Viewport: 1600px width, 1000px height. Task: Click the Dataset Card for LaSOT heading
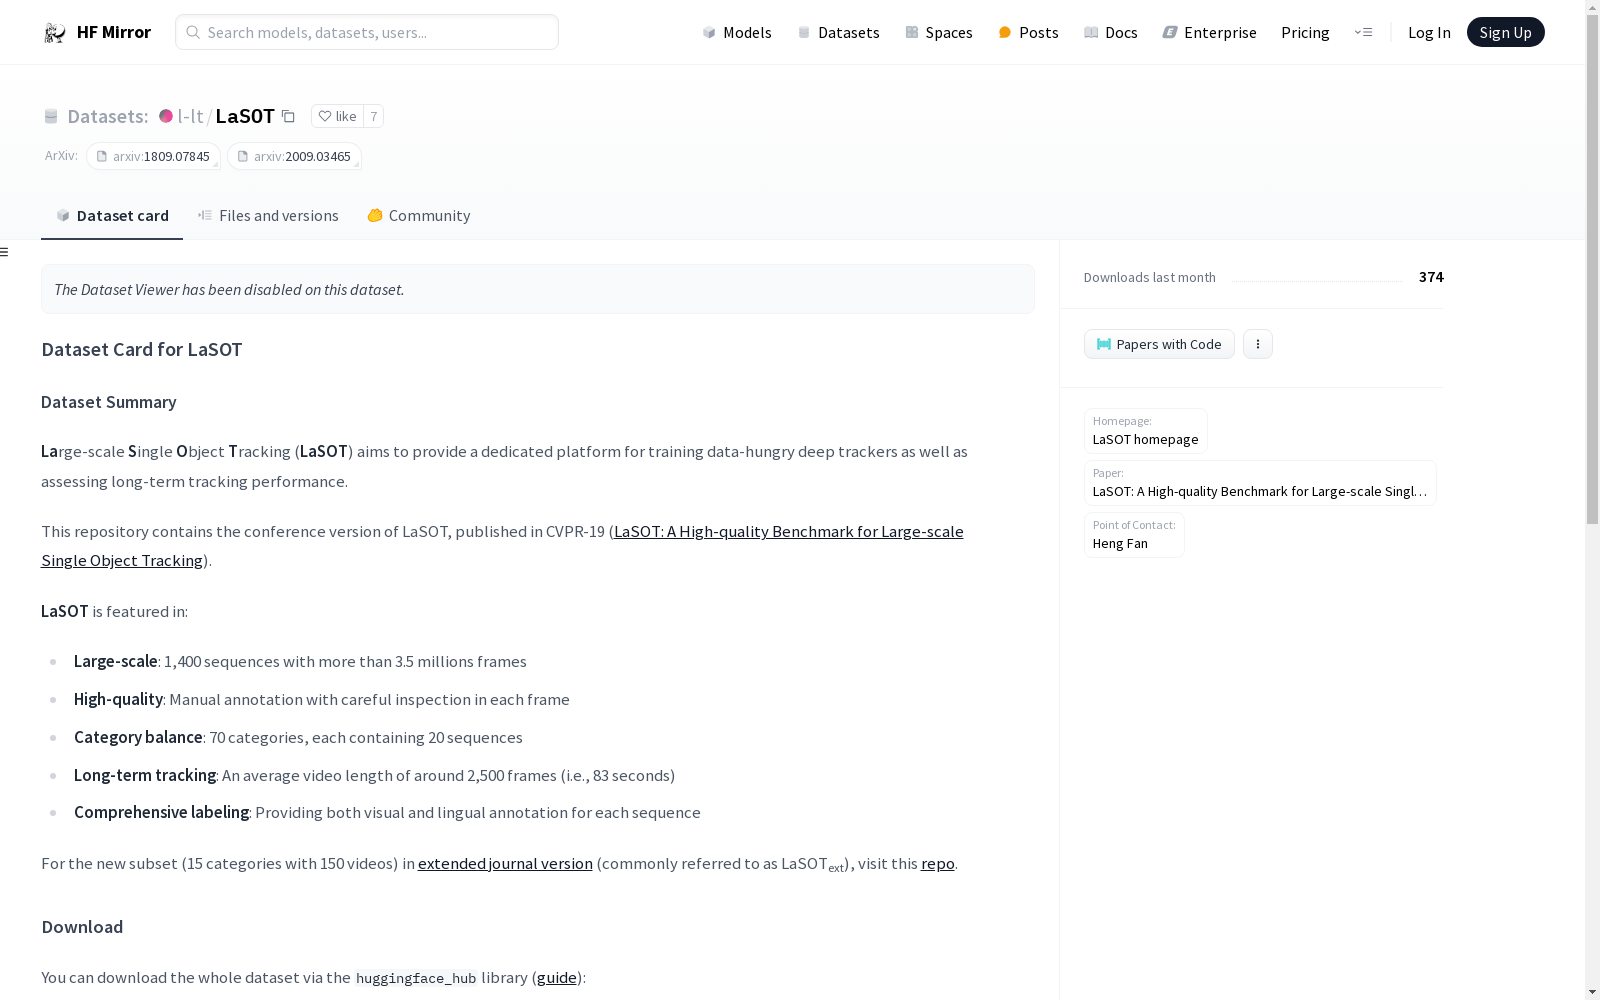142,349
